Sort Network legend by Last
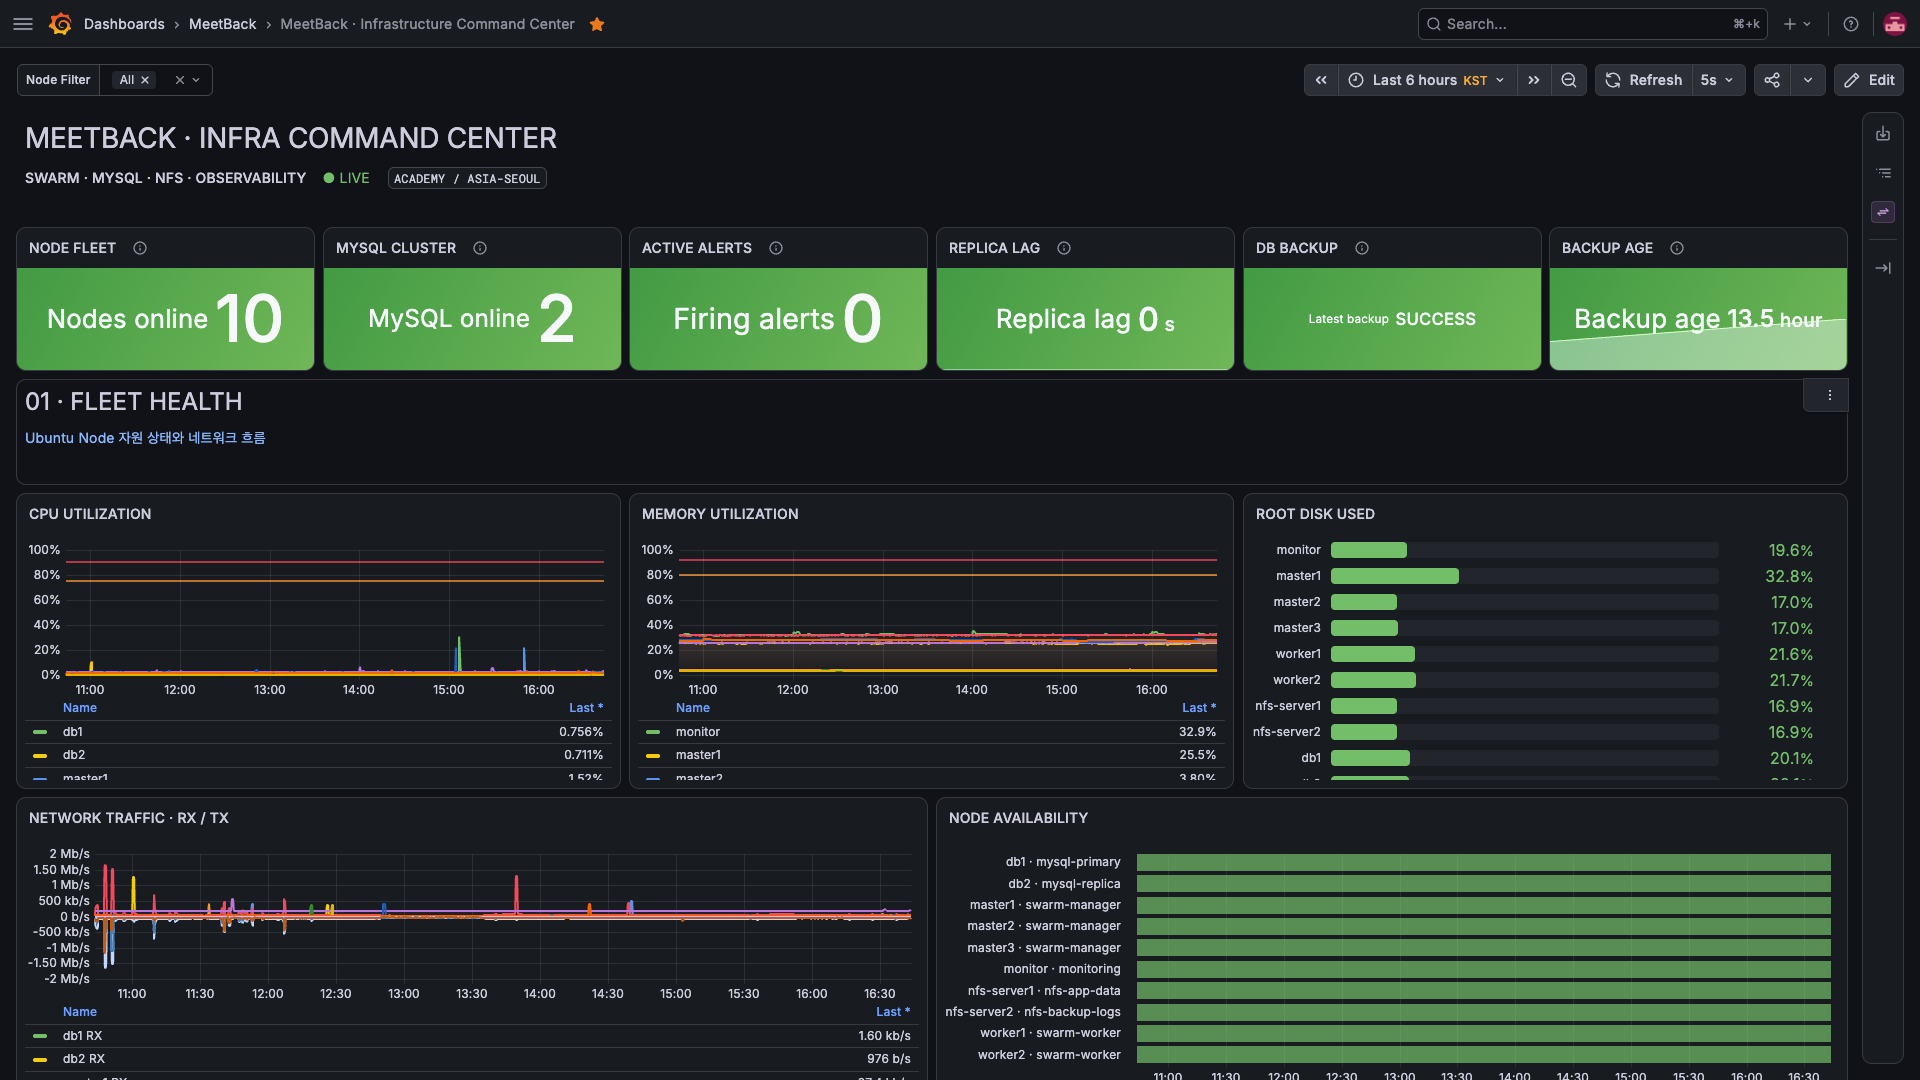Screen dimensions: 1920x1080 [x=893, y=1012]
